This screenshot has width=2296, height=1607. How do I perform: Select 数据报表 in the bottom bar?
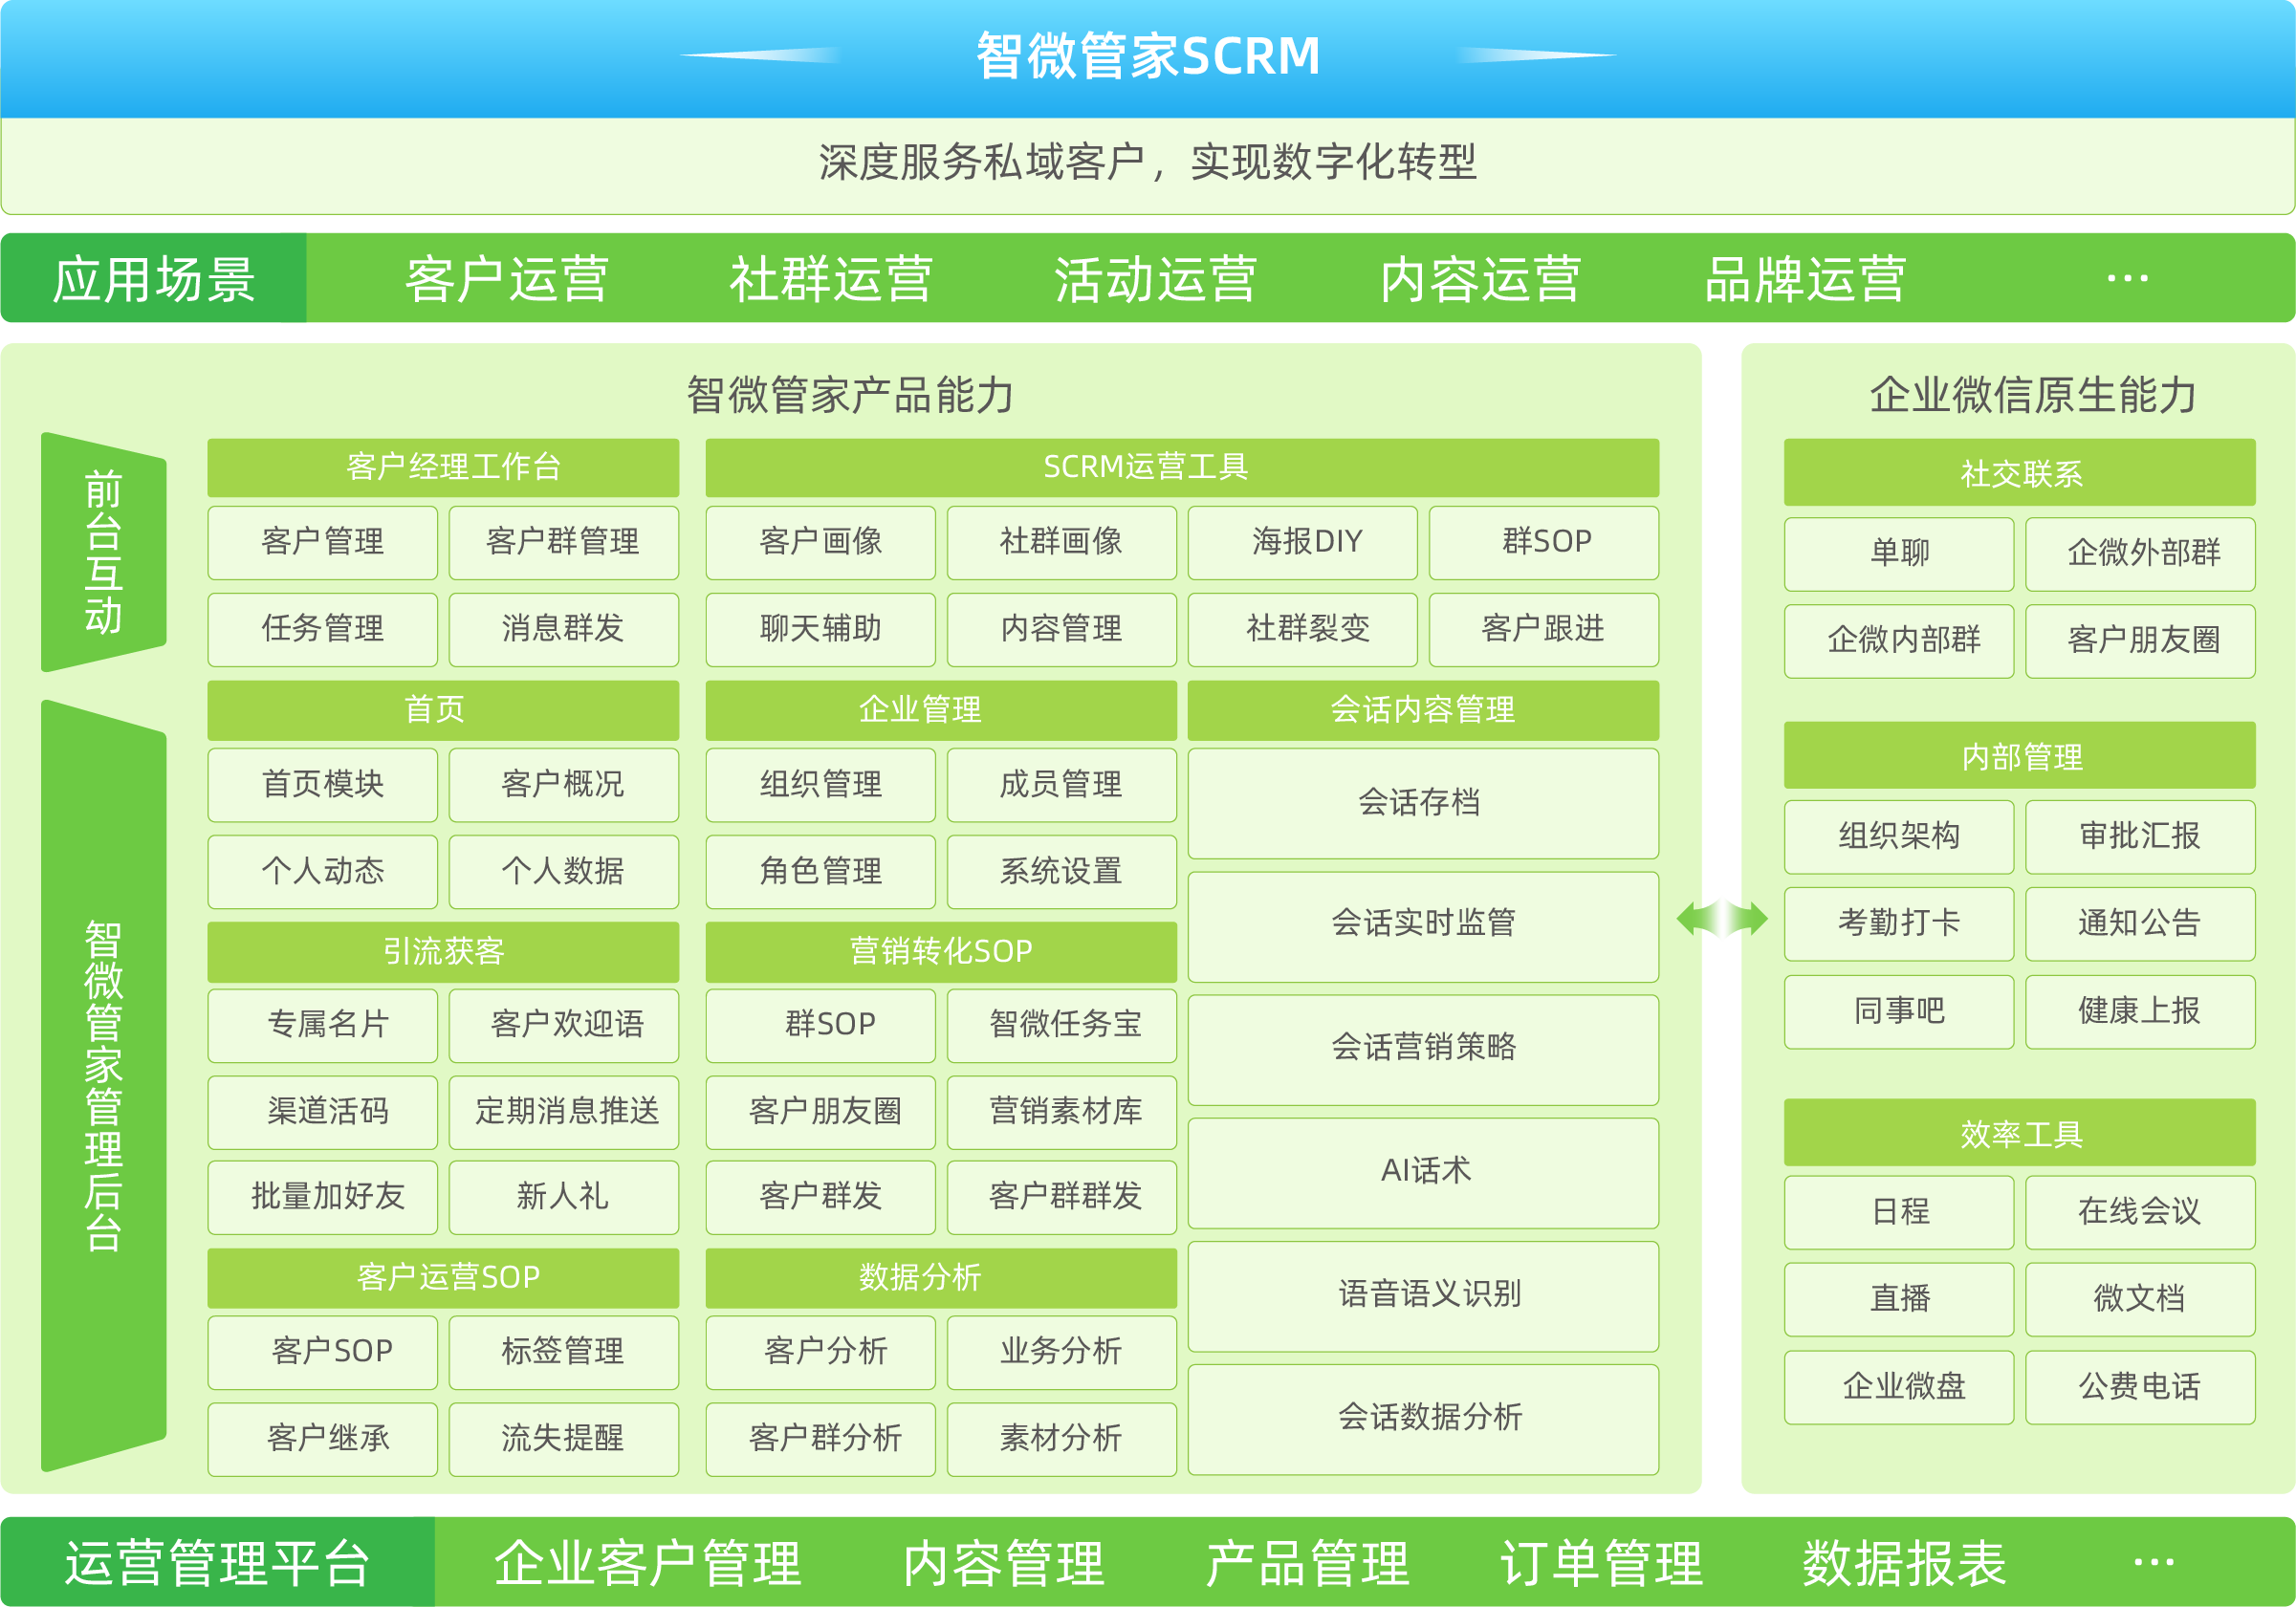1904,1562
